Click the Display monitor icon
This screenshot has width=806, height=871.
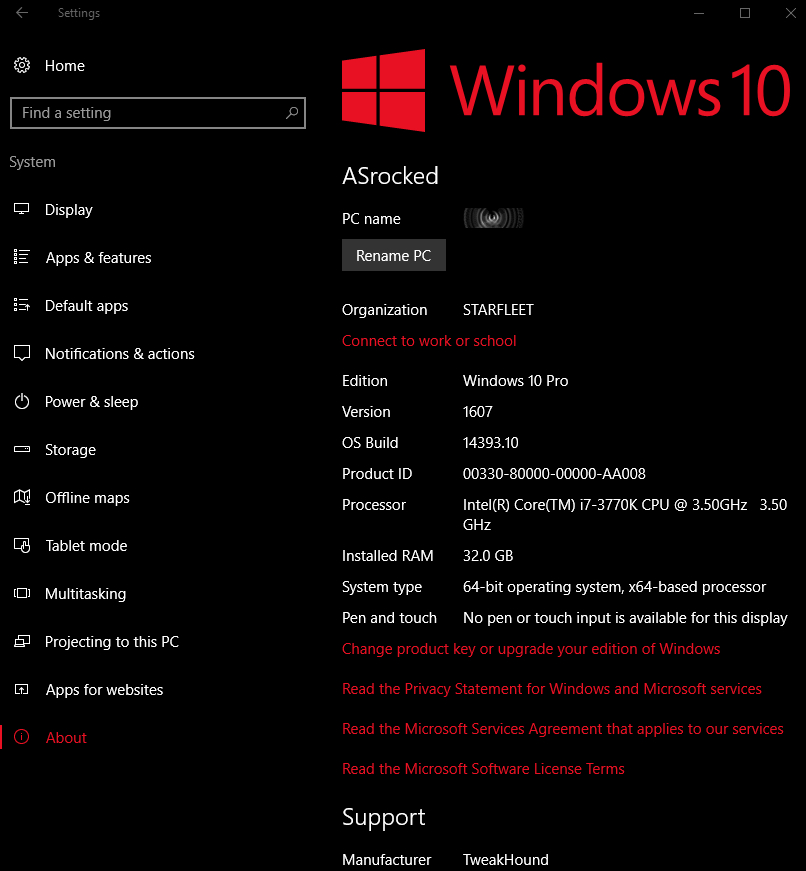click(22, 209)
